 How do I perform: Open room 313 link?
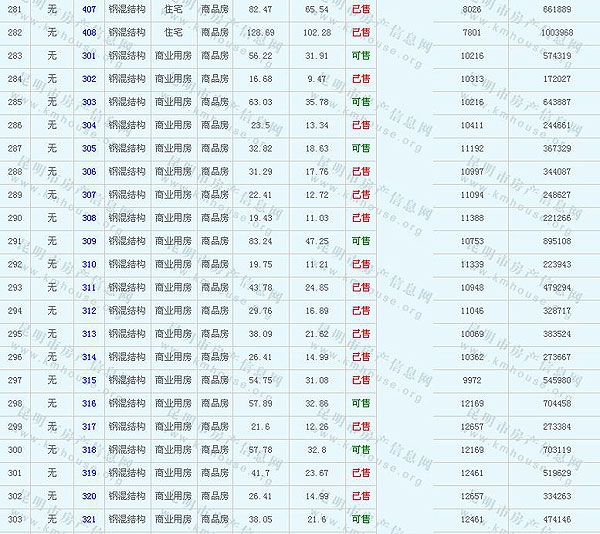point(89,334)
